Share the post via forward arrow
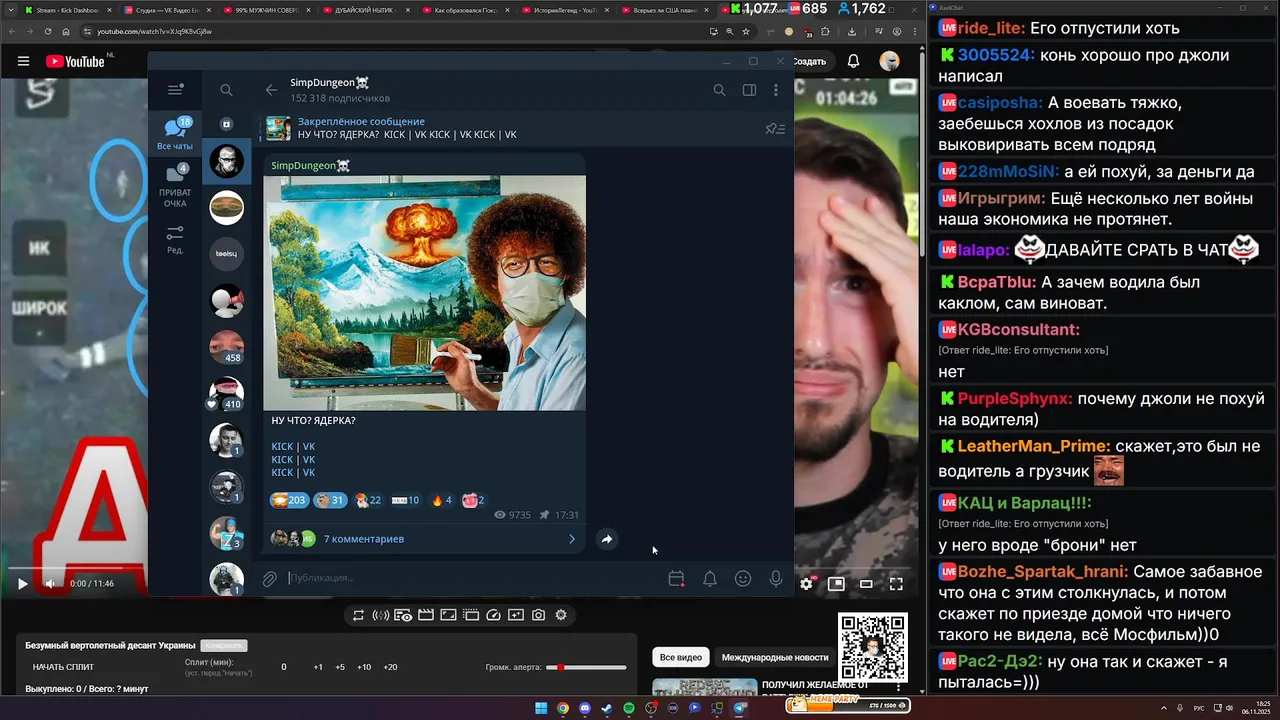Viewport: 1280px width, 720px height. click(x=606, y=539)
